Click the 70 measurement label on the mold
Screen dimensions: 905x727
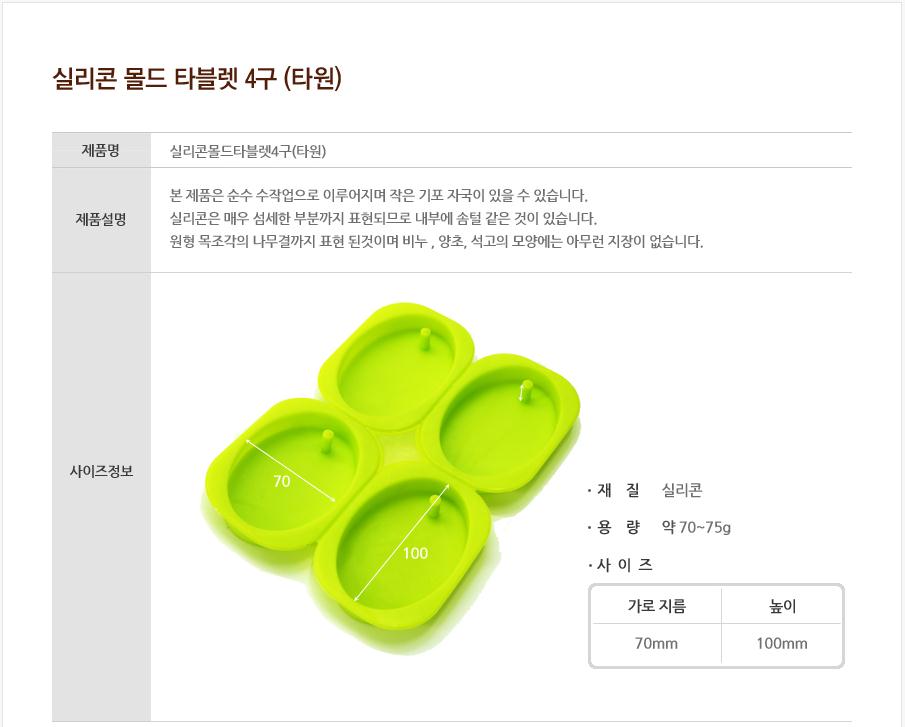(x=282, y=481)
